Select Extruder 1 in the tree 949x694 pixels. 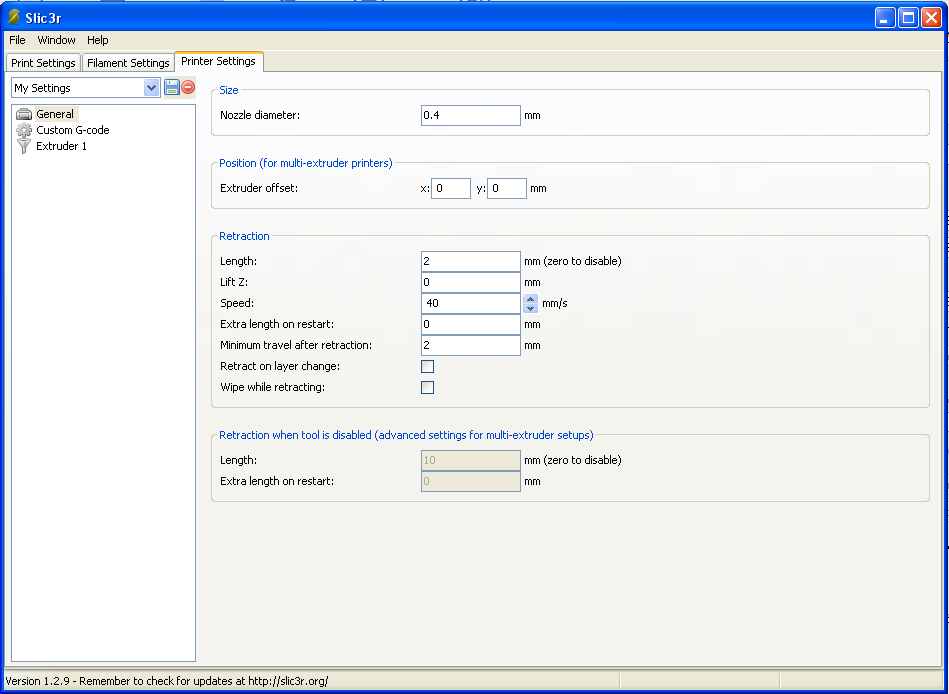pos(61,146)
